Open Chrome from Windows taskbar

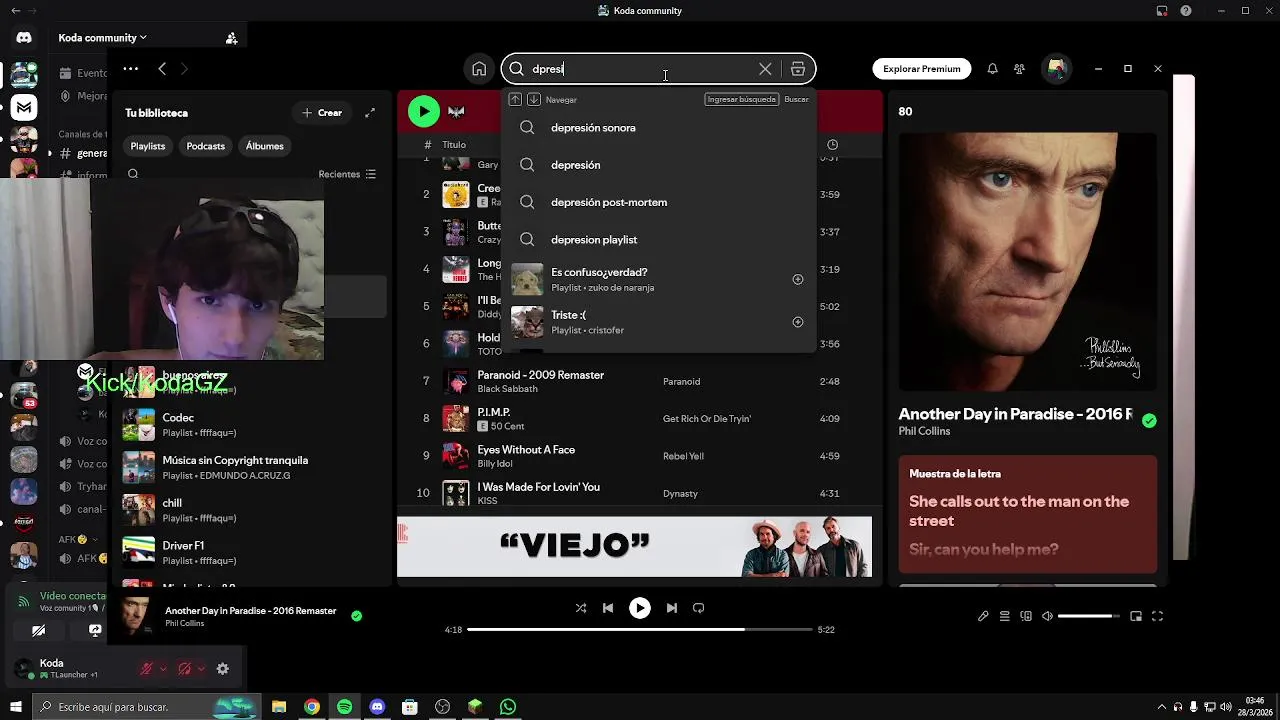[312, 707]
